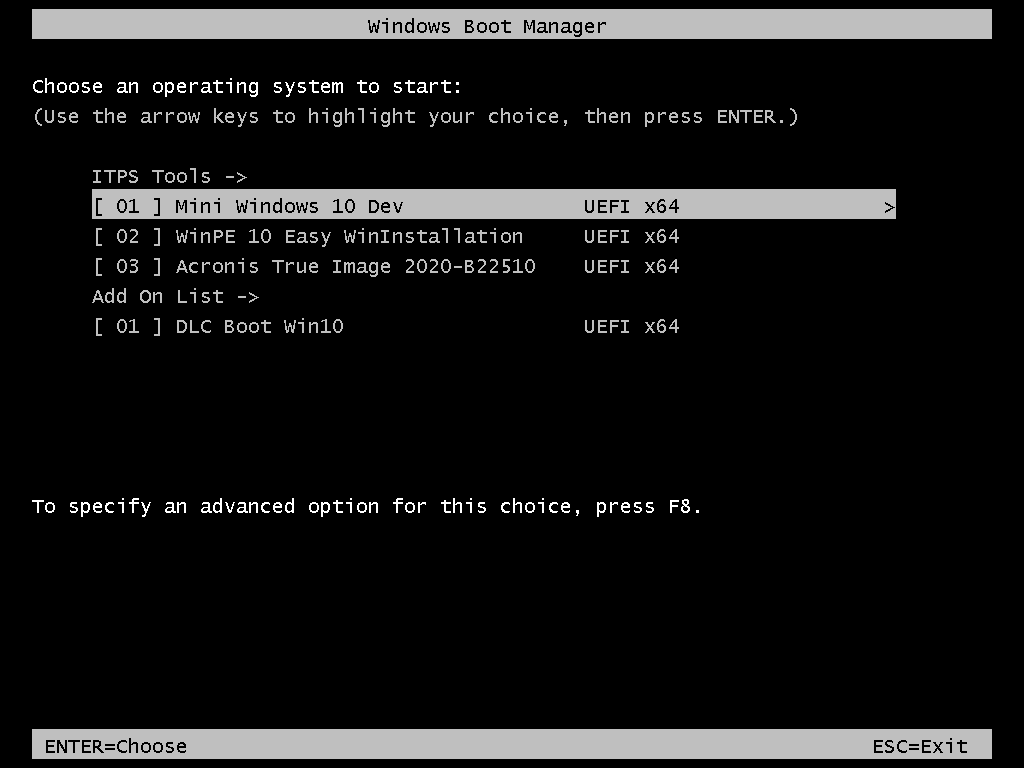Viewport: 1024px width, 768px height.
Task: Click ENTER=Choose in the bottom bar
Action: click(x=116, y=746)
